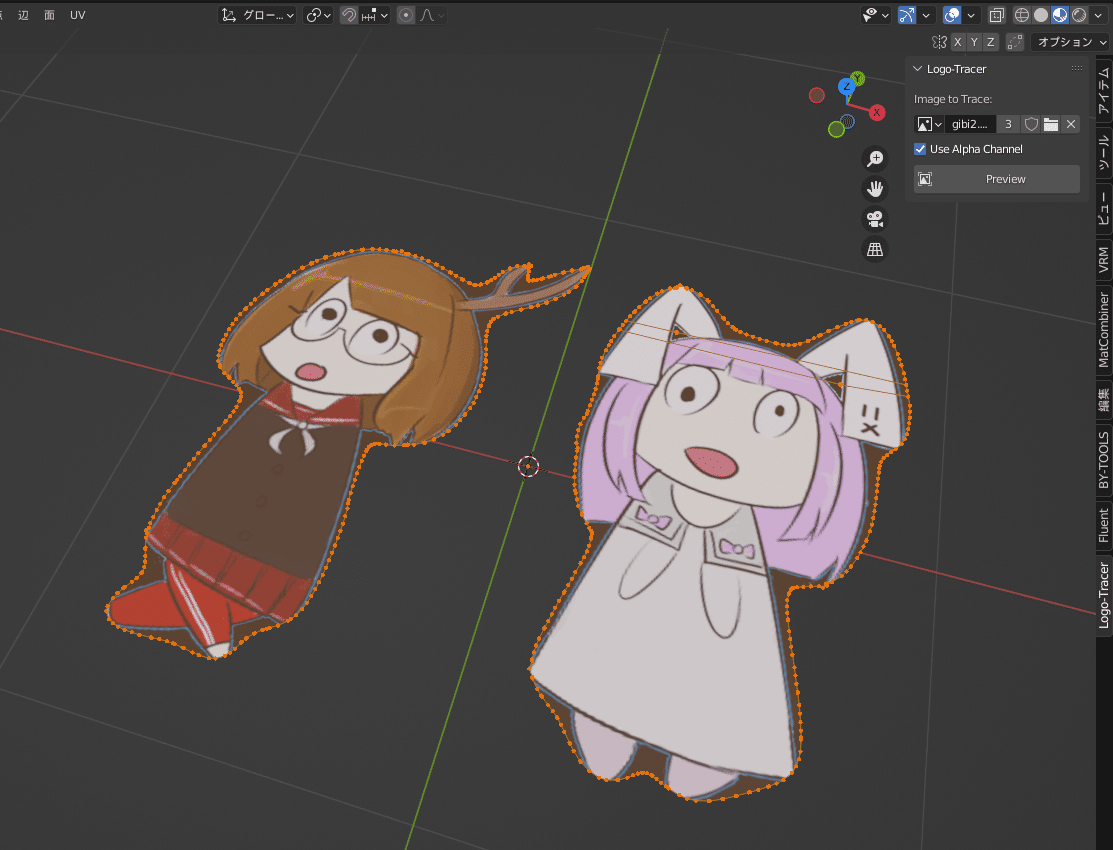Toggle X-Ray mode
The height and width of the screenshot is (850, 1113).
click(997, 15)
